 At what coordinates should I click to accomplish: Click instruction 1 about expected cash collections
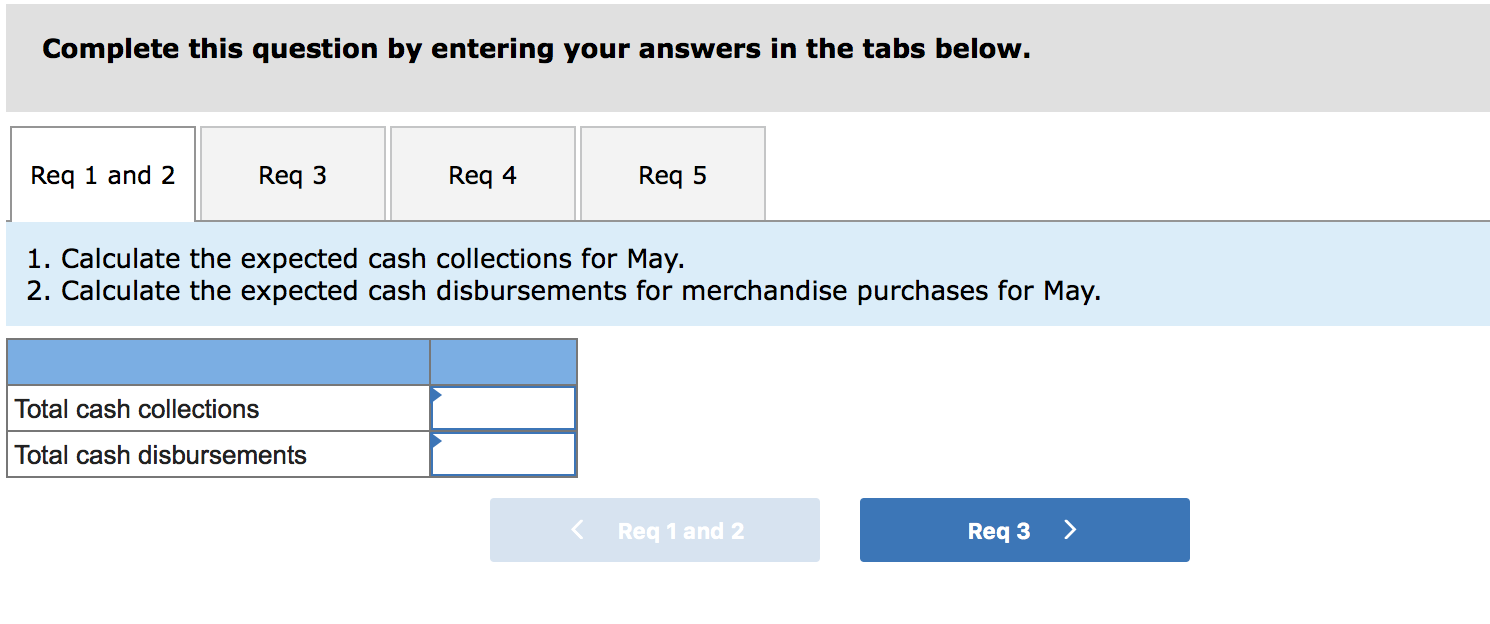(355, 259)
